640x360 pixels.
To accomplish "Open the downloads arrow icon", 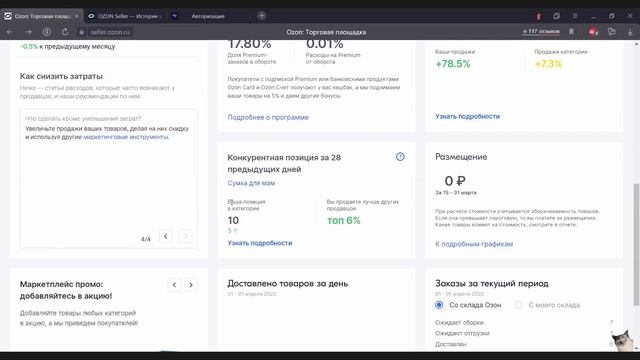I will pos(630,32).
